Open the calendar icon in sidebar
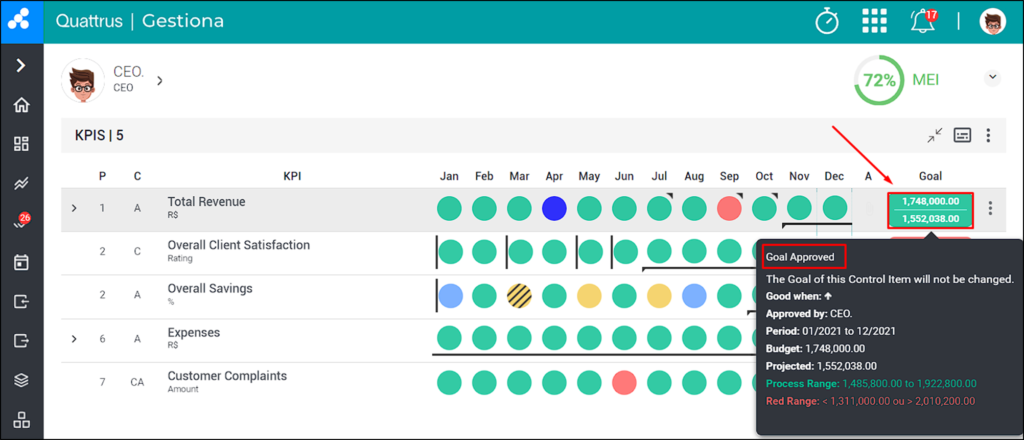Screen dimensions: 1024x440 (22, 262)
